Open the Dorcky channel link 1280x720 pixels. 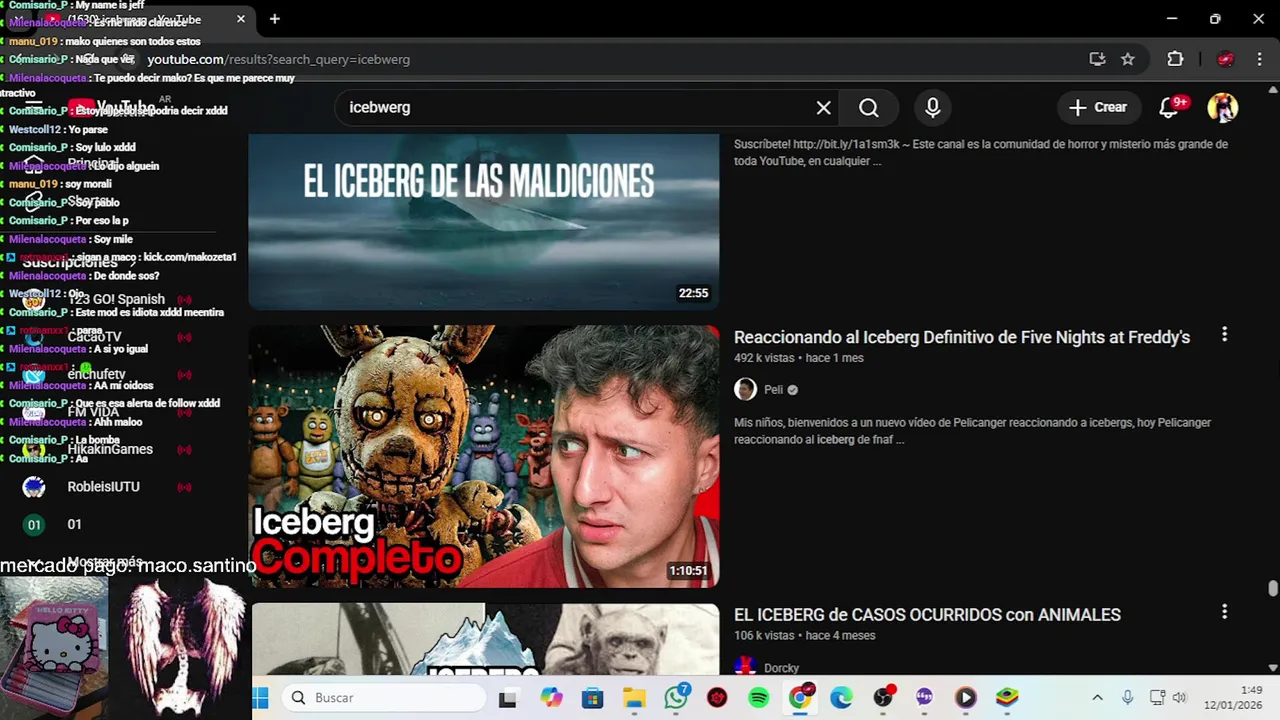(781, 668)
